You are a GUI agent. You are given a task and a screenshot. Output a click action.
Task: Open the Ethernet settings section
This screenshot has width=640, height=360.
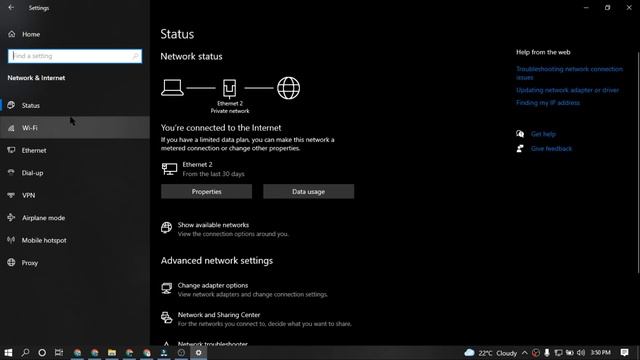(75, 150)
